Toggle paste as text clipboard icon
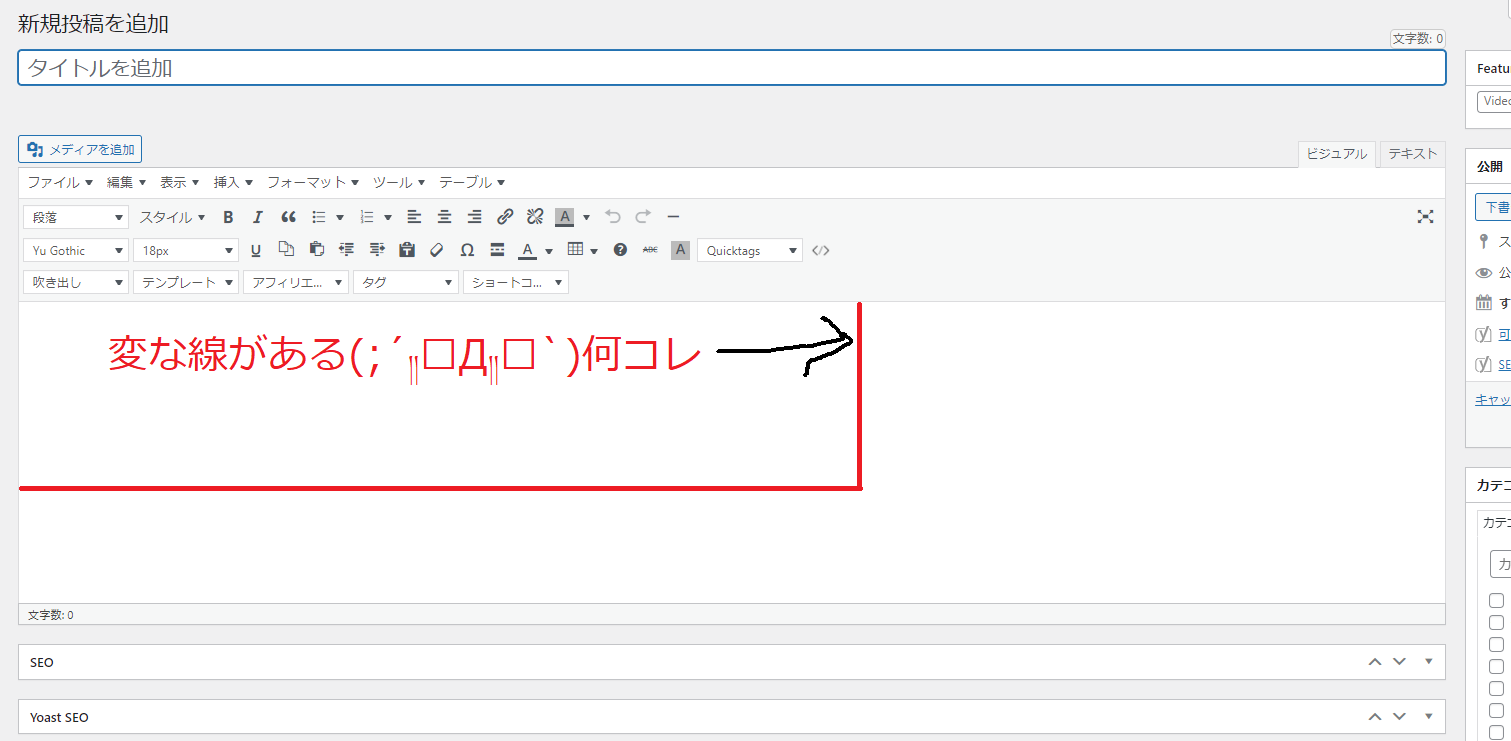Screen dimensions: 1511x741 point(407,250)
